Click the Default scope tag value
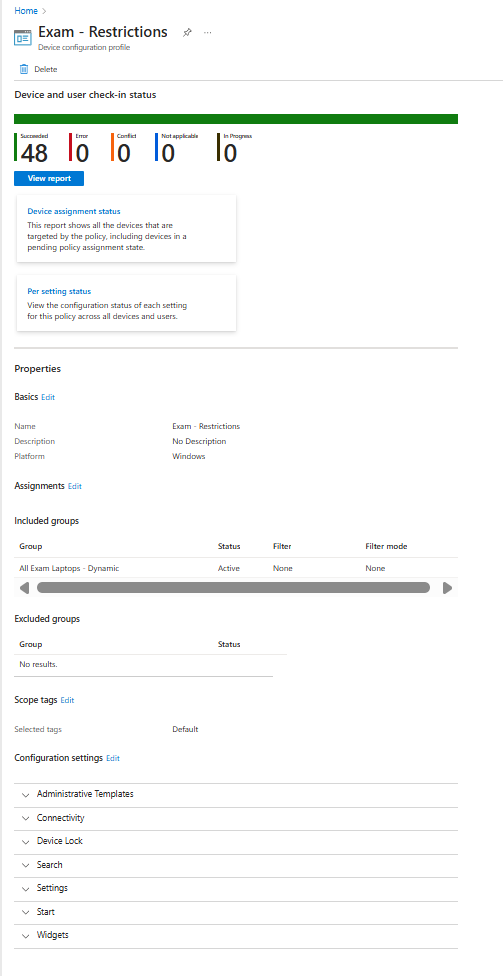The width and height of the screenshot is (503, 976). coord(186,730)
